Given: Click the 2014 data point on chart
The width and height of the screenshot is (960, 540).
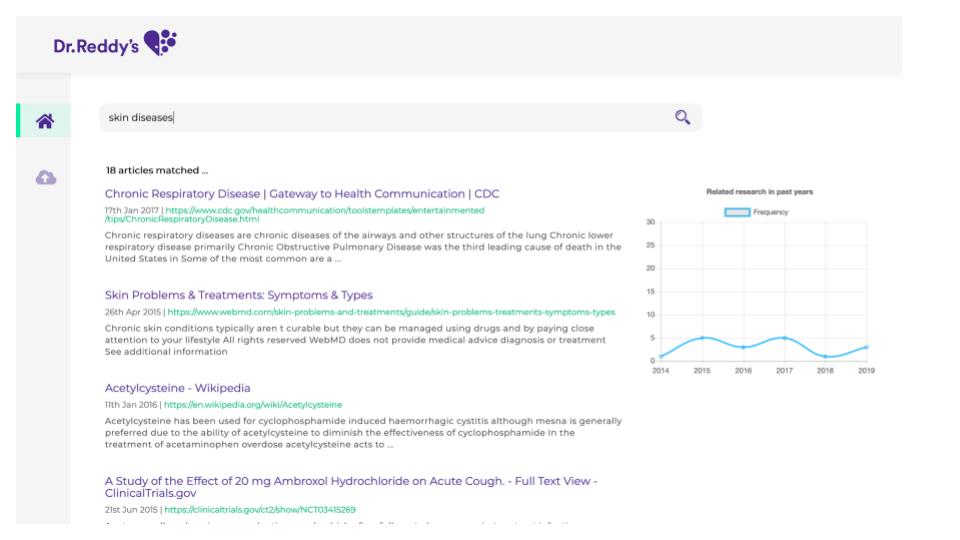Looking at the screenshot, I should tap(661, 357).
